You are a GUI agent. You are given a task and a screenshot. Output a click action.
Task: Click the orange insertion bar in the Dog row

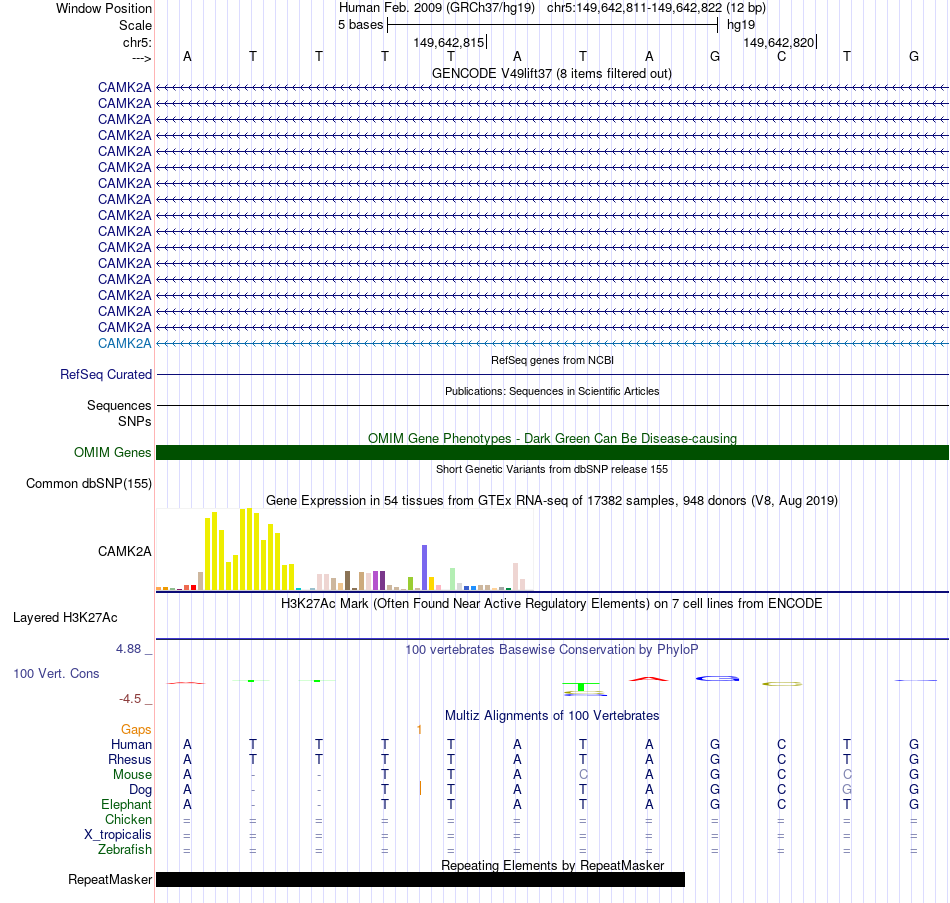click(420, 788)
